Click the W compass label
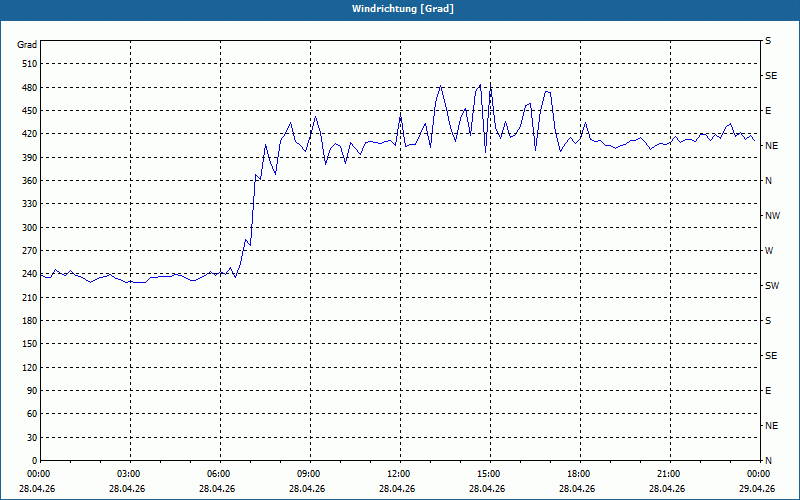 769,251
